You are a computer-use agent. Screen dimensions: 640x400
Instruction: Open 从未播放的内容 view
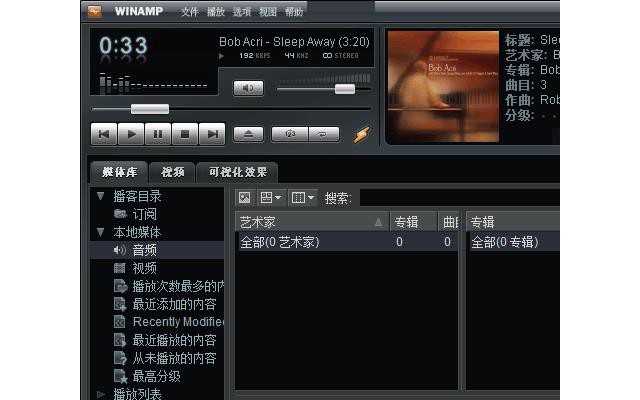click(x=174, y=358)
